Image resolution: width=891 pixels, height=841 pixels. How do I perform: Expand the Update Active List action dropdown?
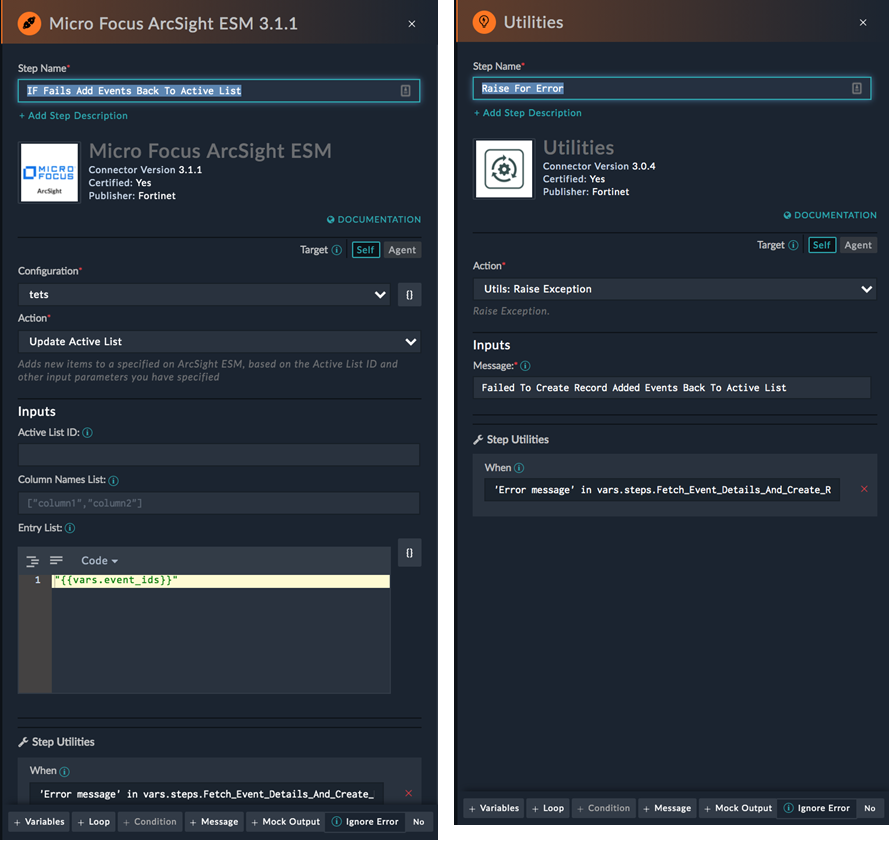218,342
